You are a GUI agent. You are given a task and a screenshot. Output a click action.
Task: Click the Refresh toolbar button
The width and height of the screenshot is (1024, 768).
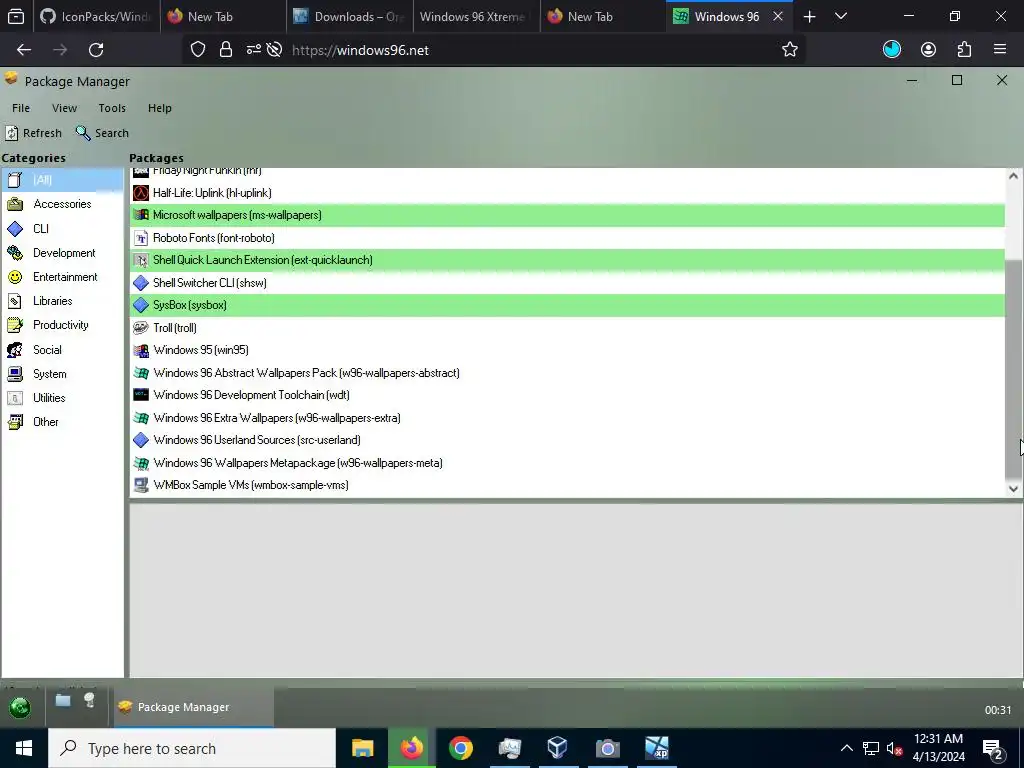[33, 133]
